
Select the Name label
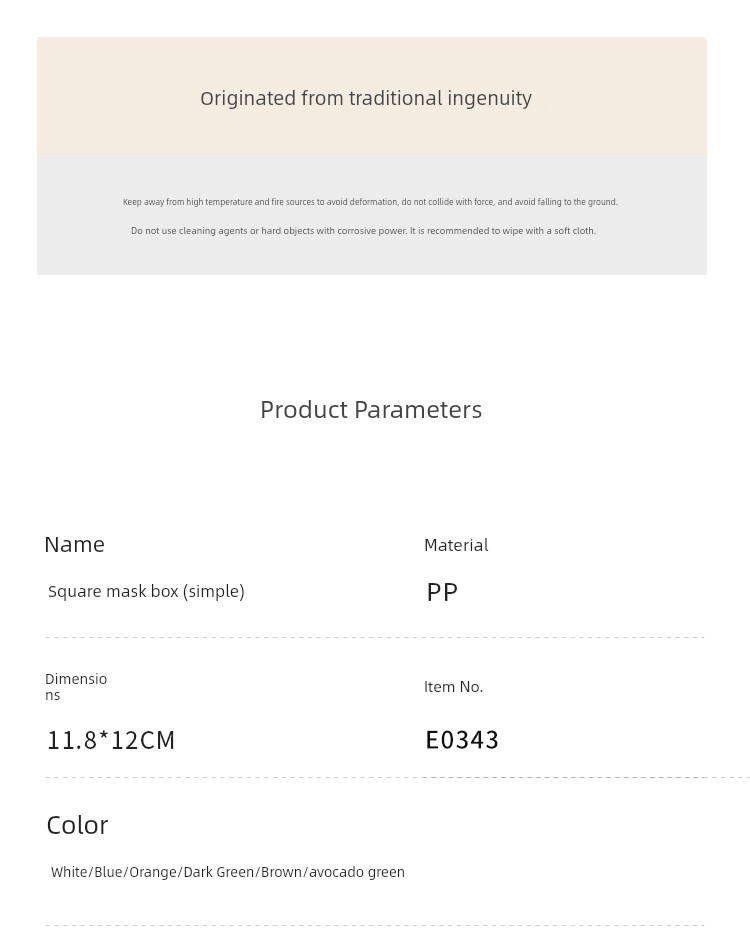tap(75, 544)
